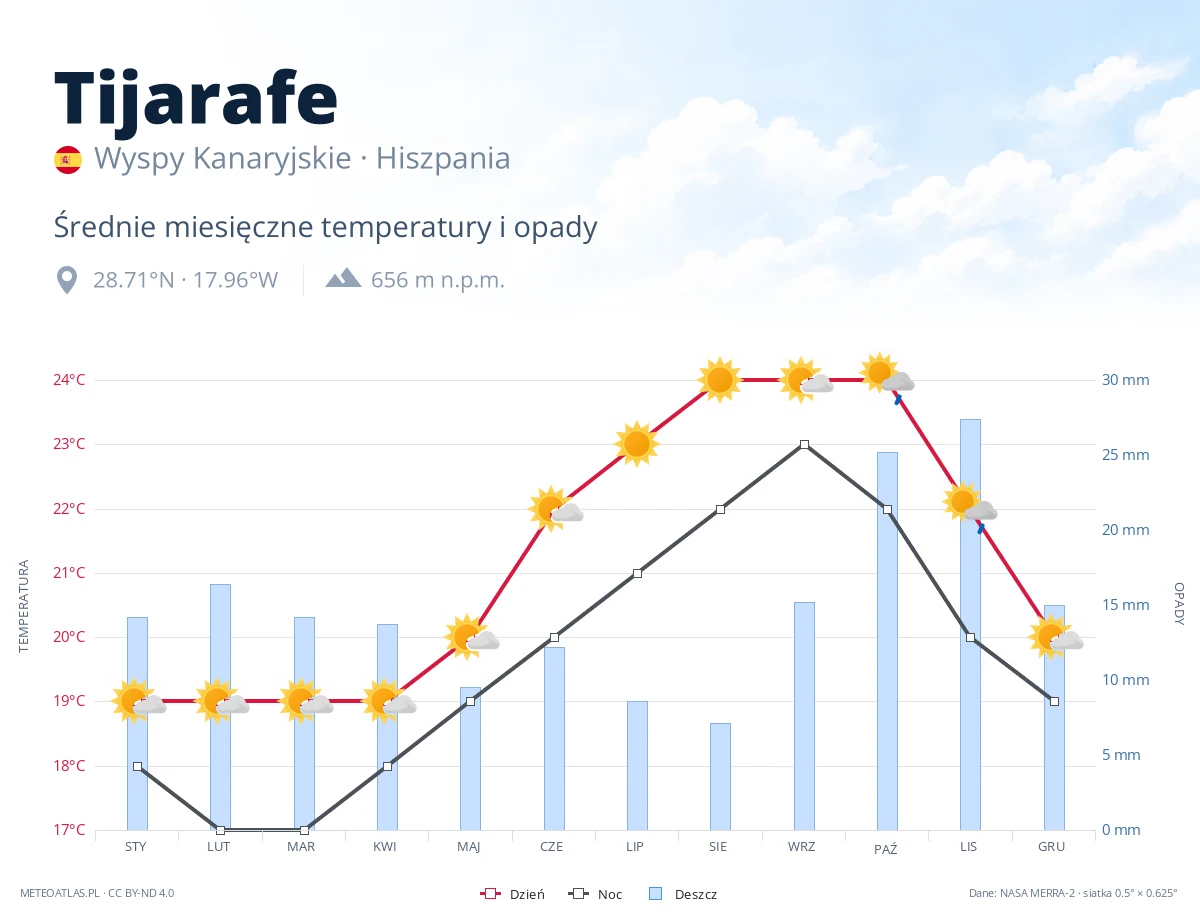The width and height of the screenshot is (1200, 920).
Task: Click the STY month label
Action: click(136, 847)
